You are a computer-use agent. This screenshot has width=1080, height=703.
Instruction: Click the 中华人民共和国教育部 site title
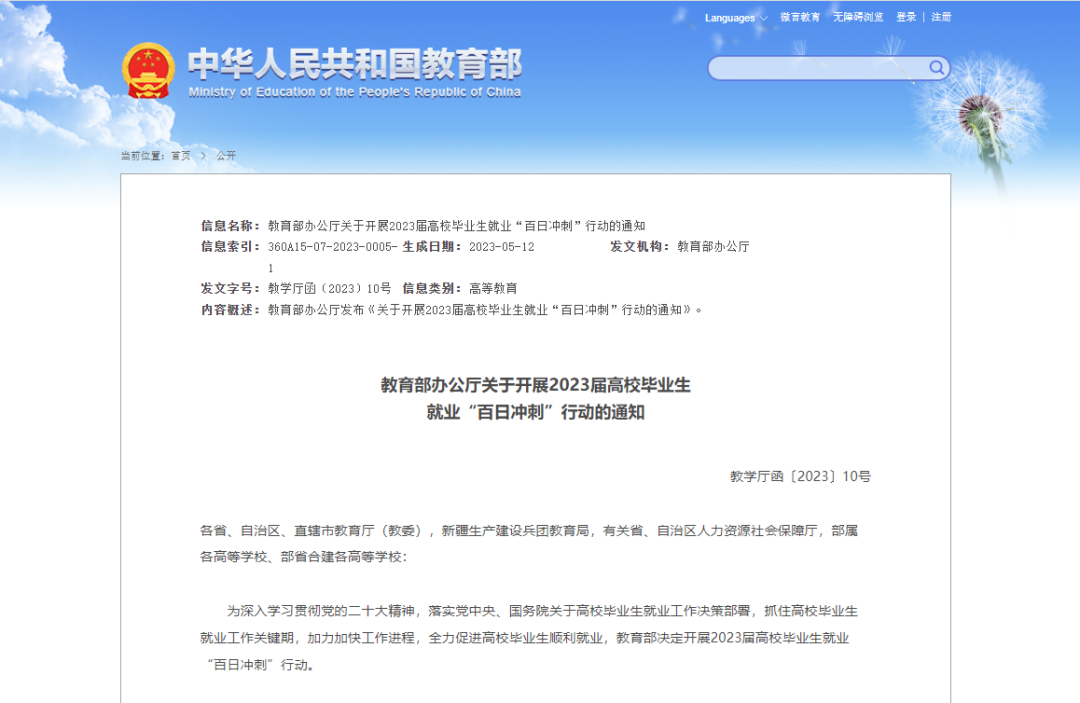tap(355, 63)
